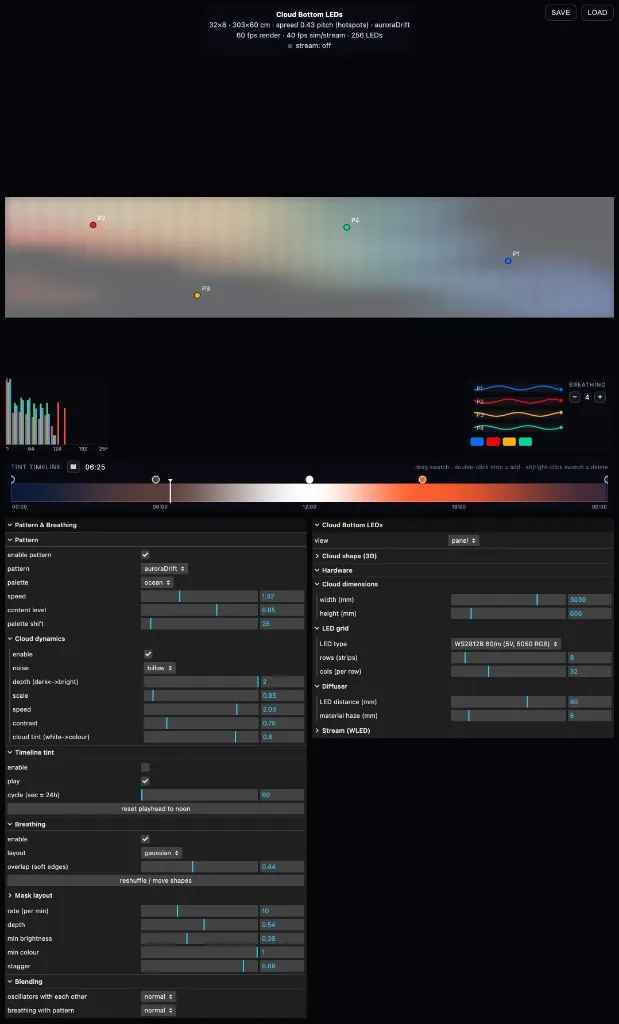The height and width of the screenshot is (1024, 619).
Task: Click the cols (per row) value field 32
Action: 589,671
